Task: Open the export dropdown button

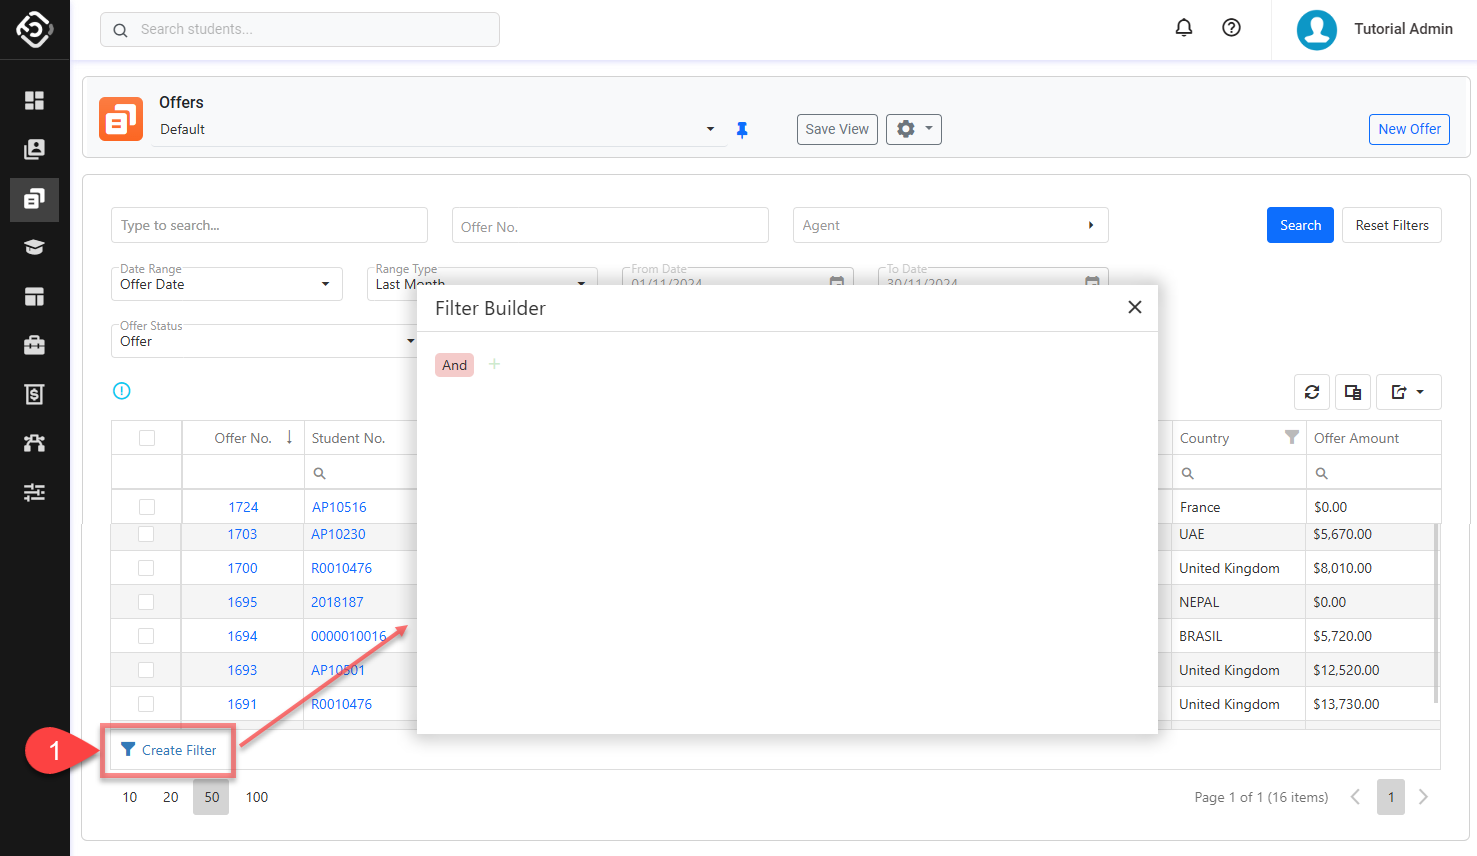Action: point(1408,392)
